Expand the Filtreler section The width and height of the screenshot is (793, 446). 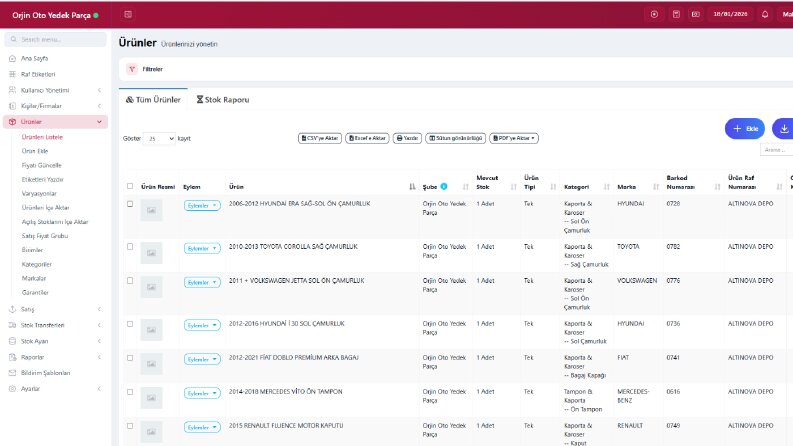click(x=152, y=69)
